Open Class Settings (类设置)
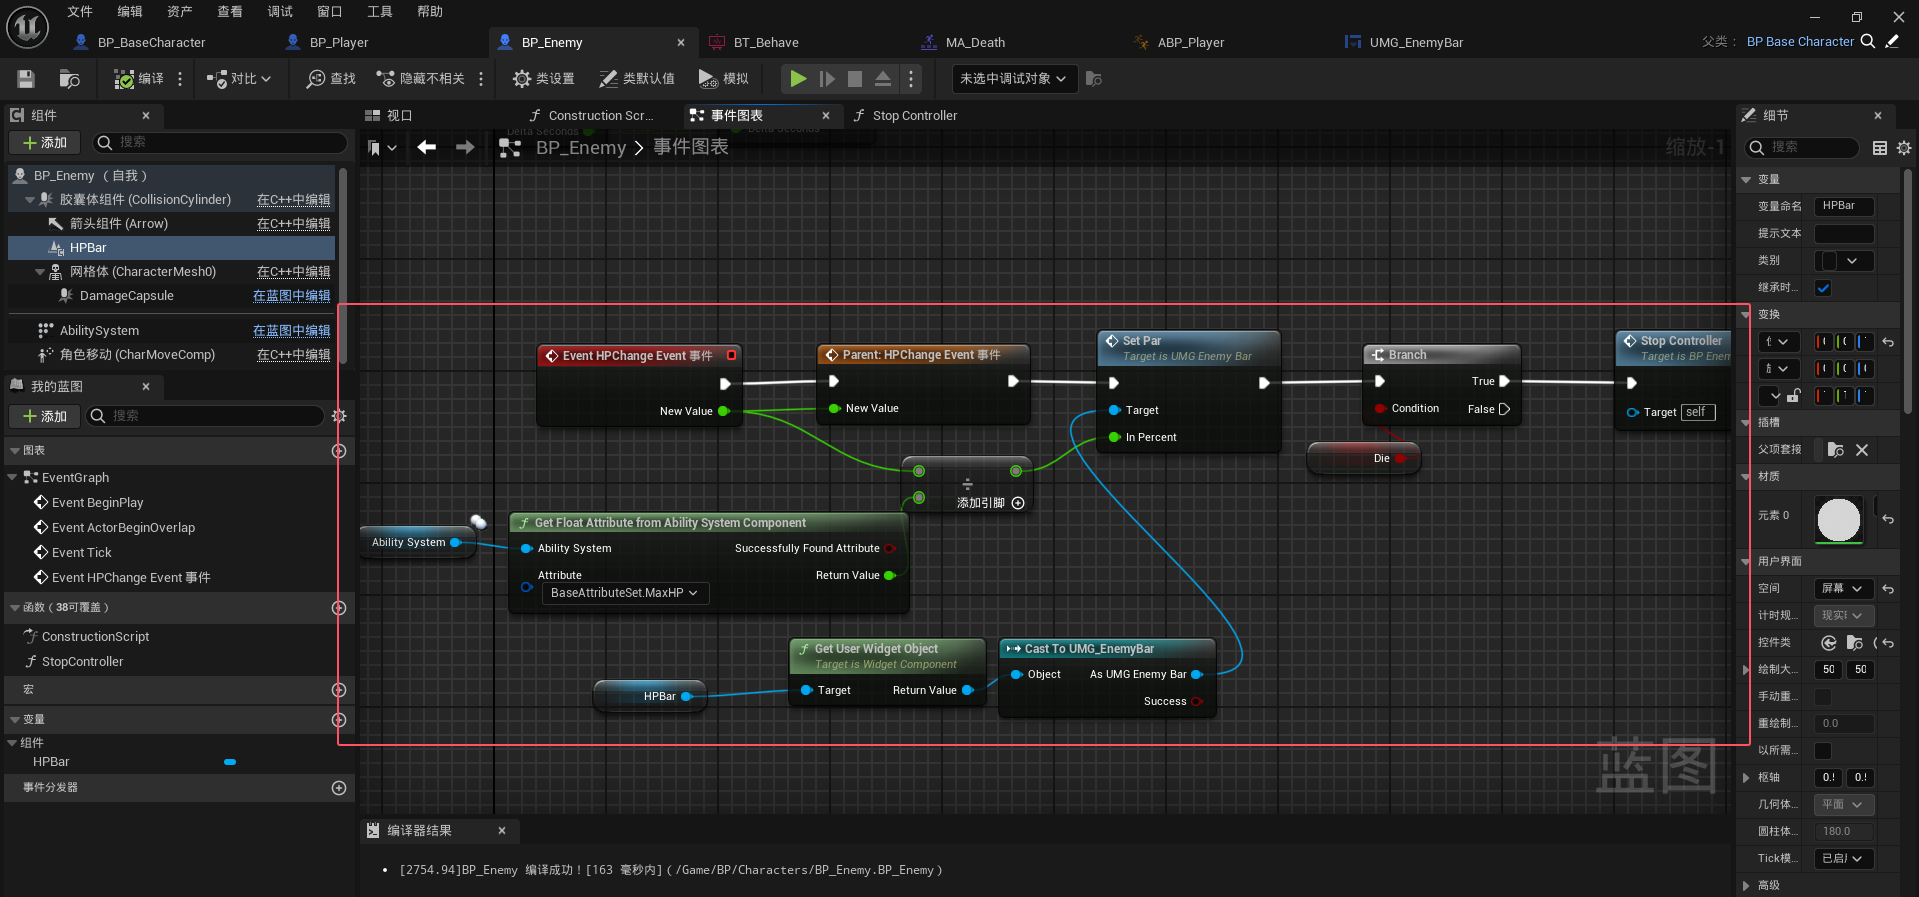The image size is (1919, 897). click(x=543, y=79)
